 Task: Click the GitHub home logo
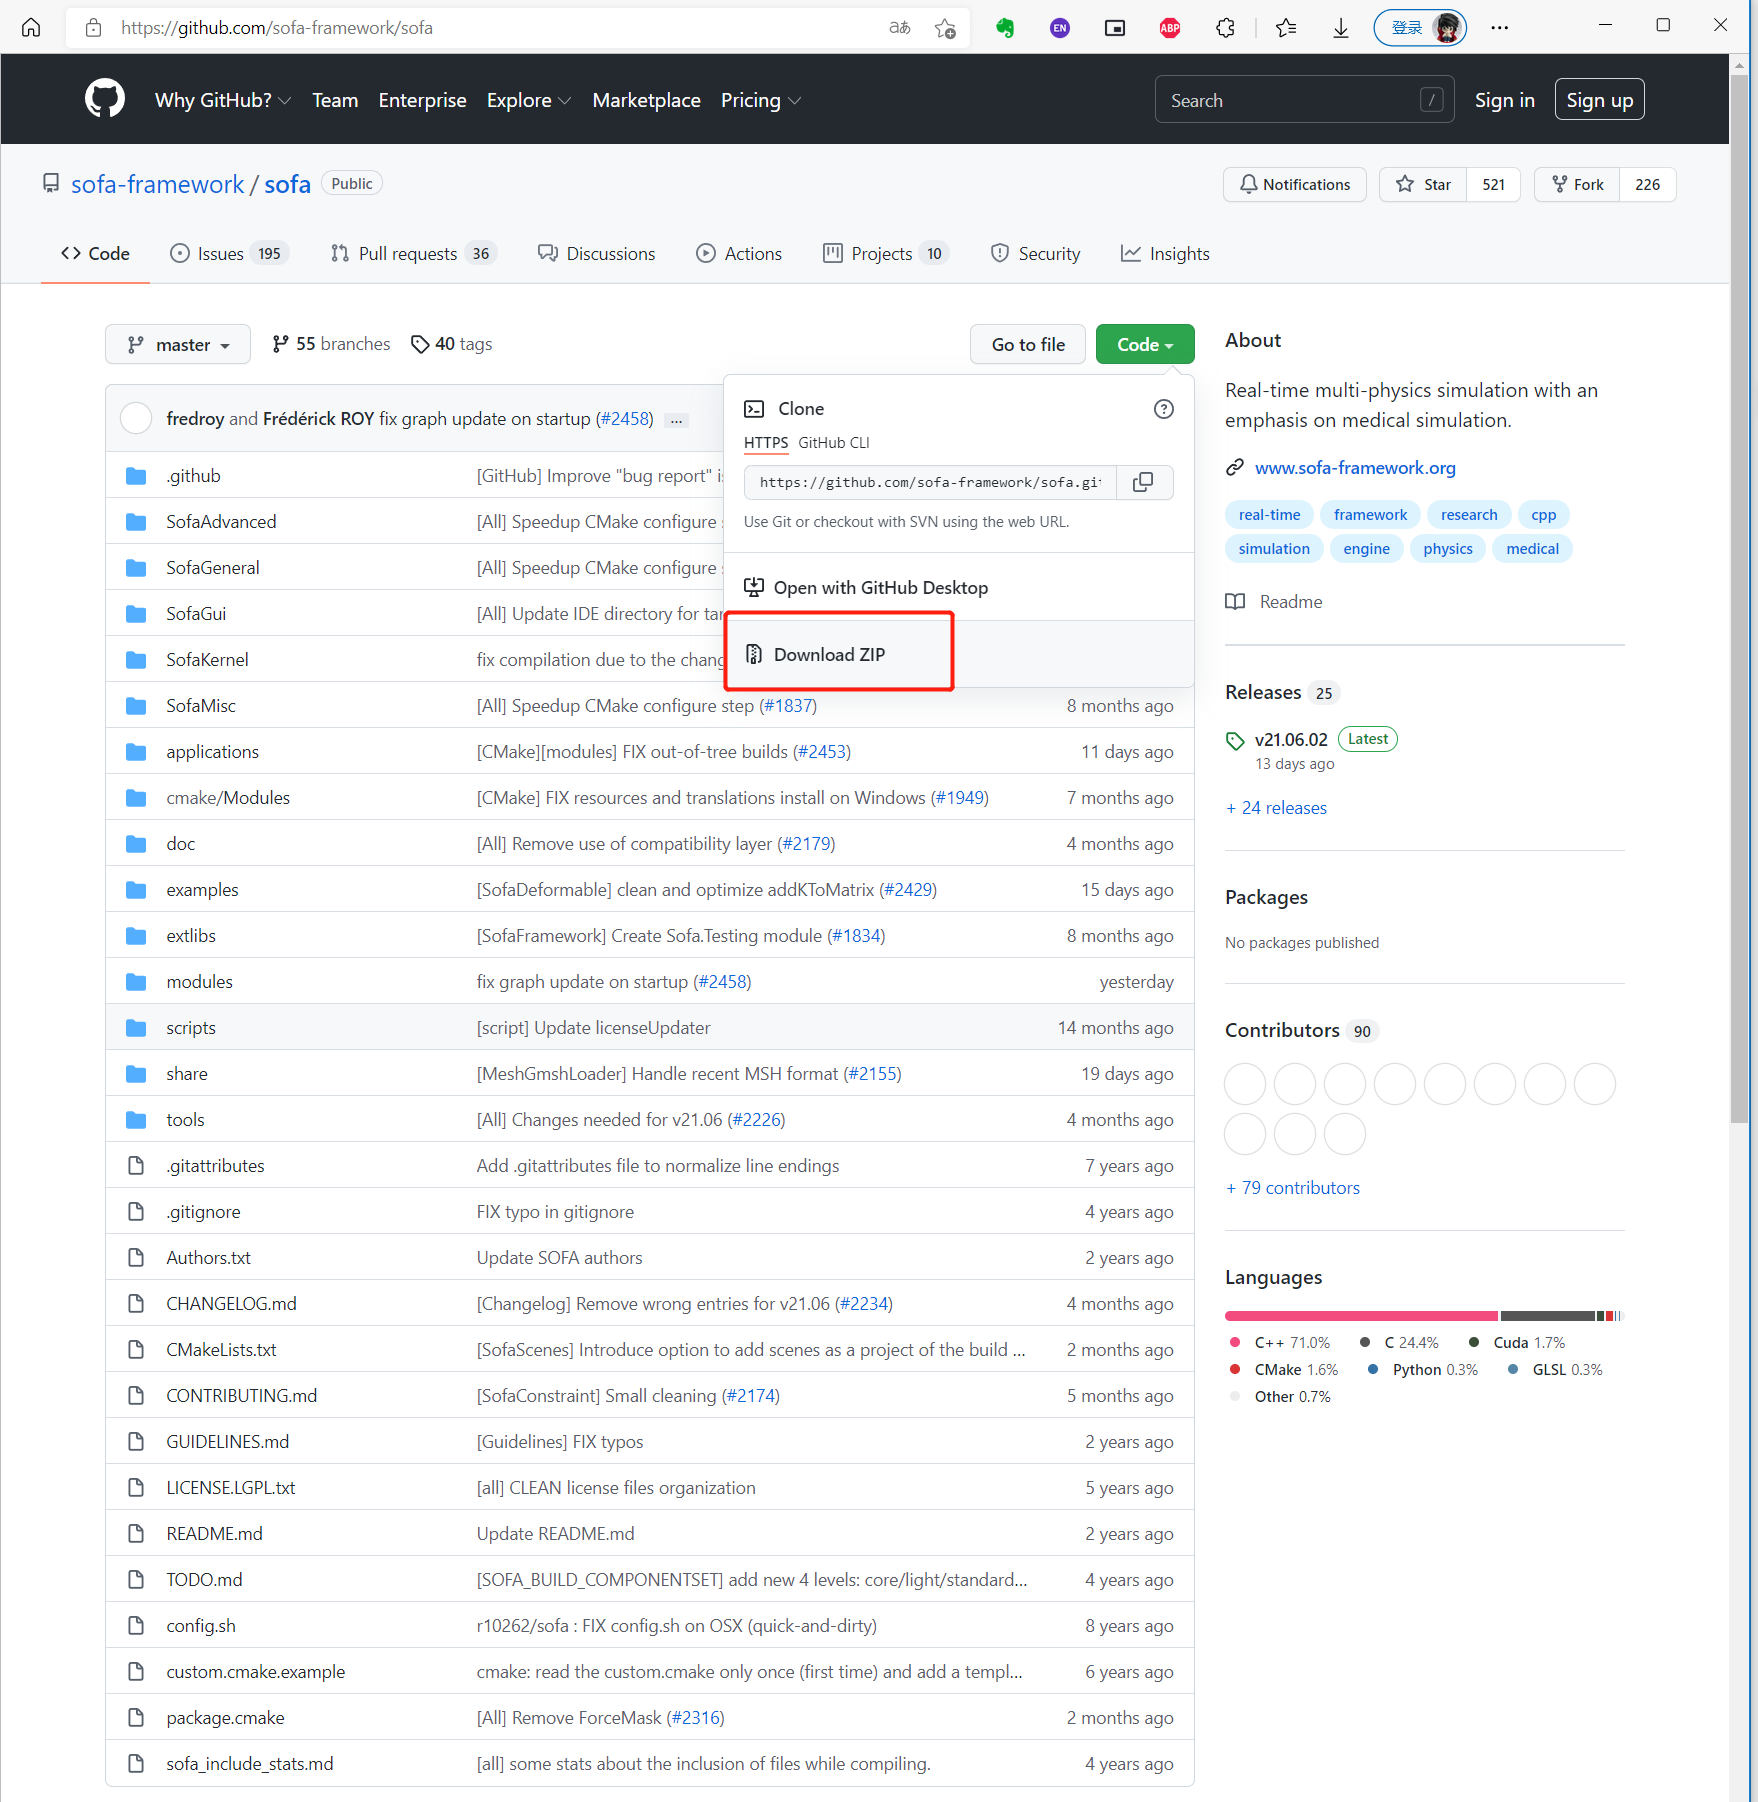pyautogui.click(x=104, y=98)
